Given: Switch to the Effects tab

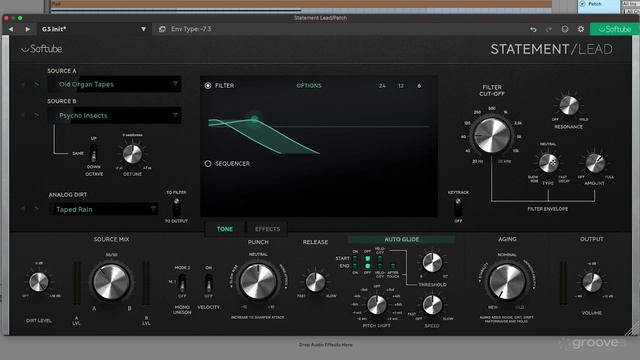Looking at the screenshot, I should tap(267, 229).
